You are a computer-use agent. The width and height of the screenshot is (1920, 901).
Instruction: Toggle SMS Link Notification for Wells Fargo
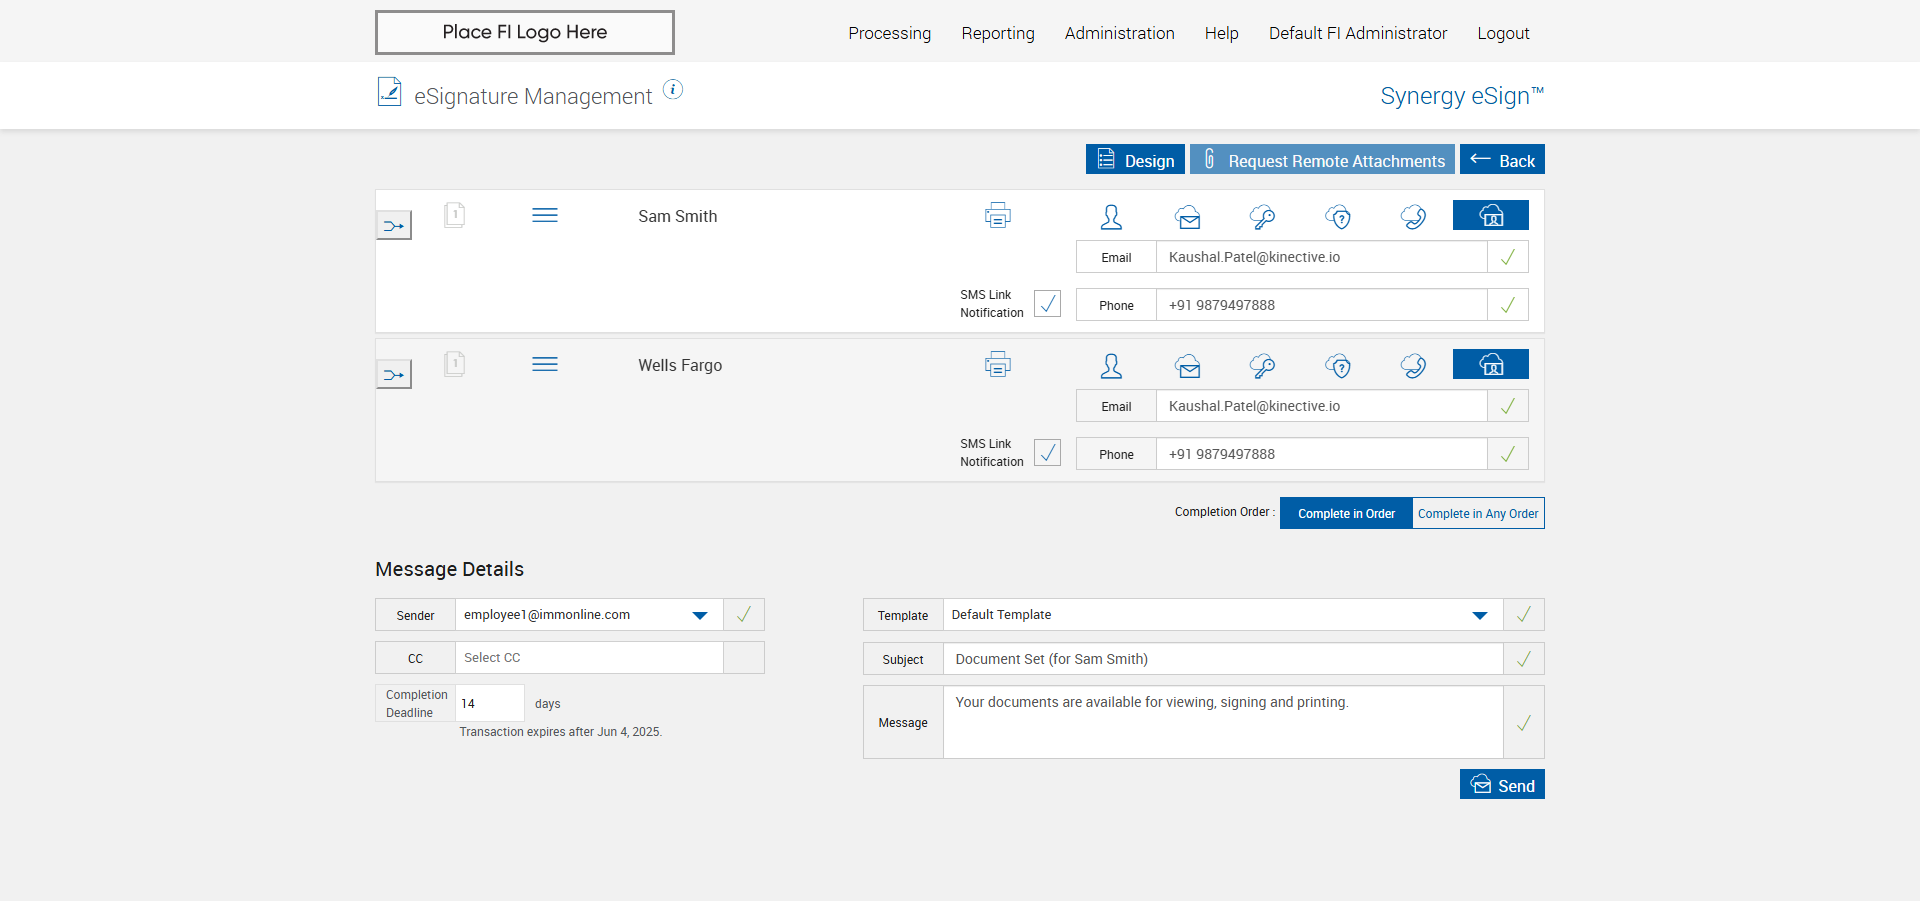[x=1047, y=452]
